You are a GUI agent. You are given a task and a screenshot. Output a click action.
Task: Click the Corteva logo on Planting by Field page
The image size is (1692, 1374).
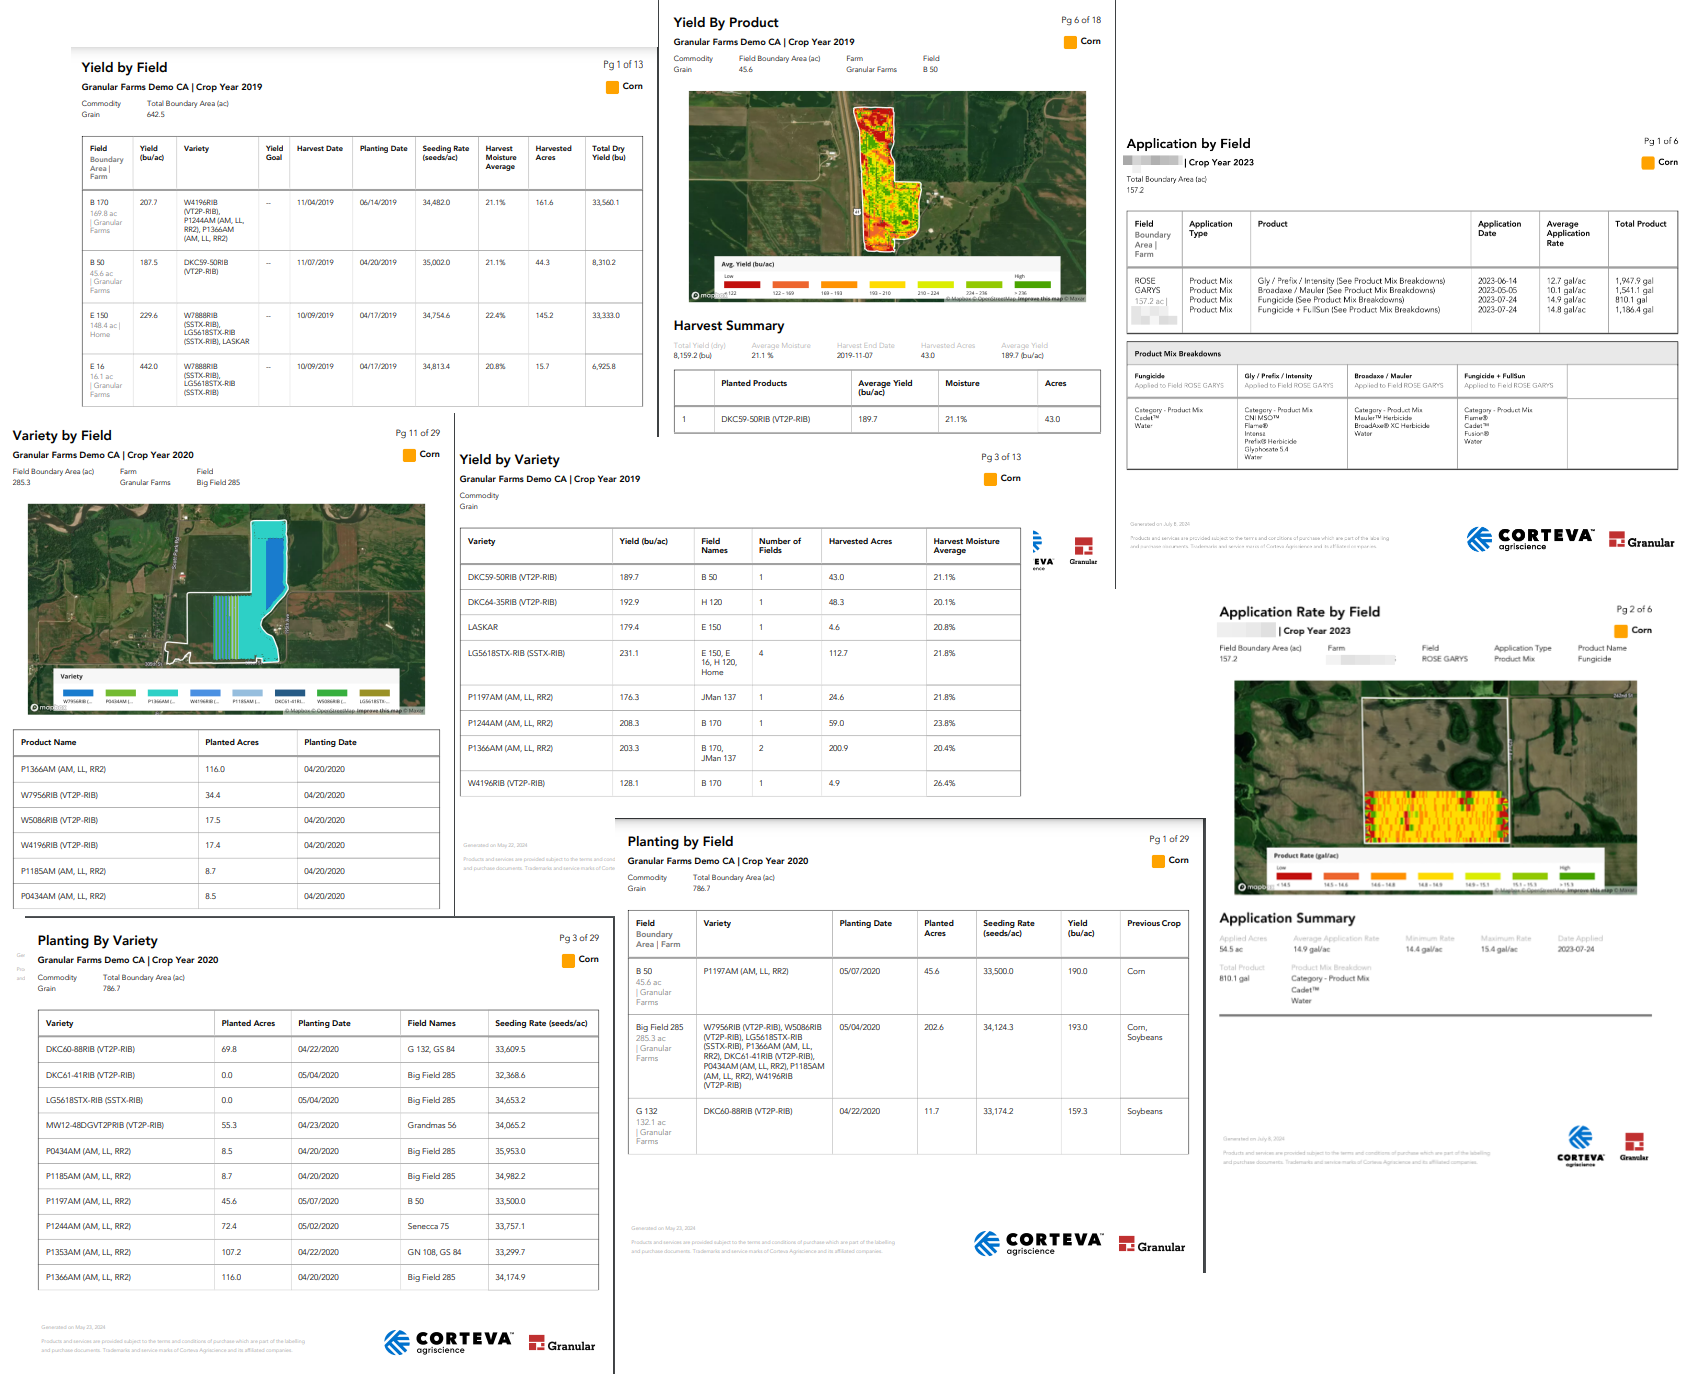pyautogui.click(x=1037, y=1243)
